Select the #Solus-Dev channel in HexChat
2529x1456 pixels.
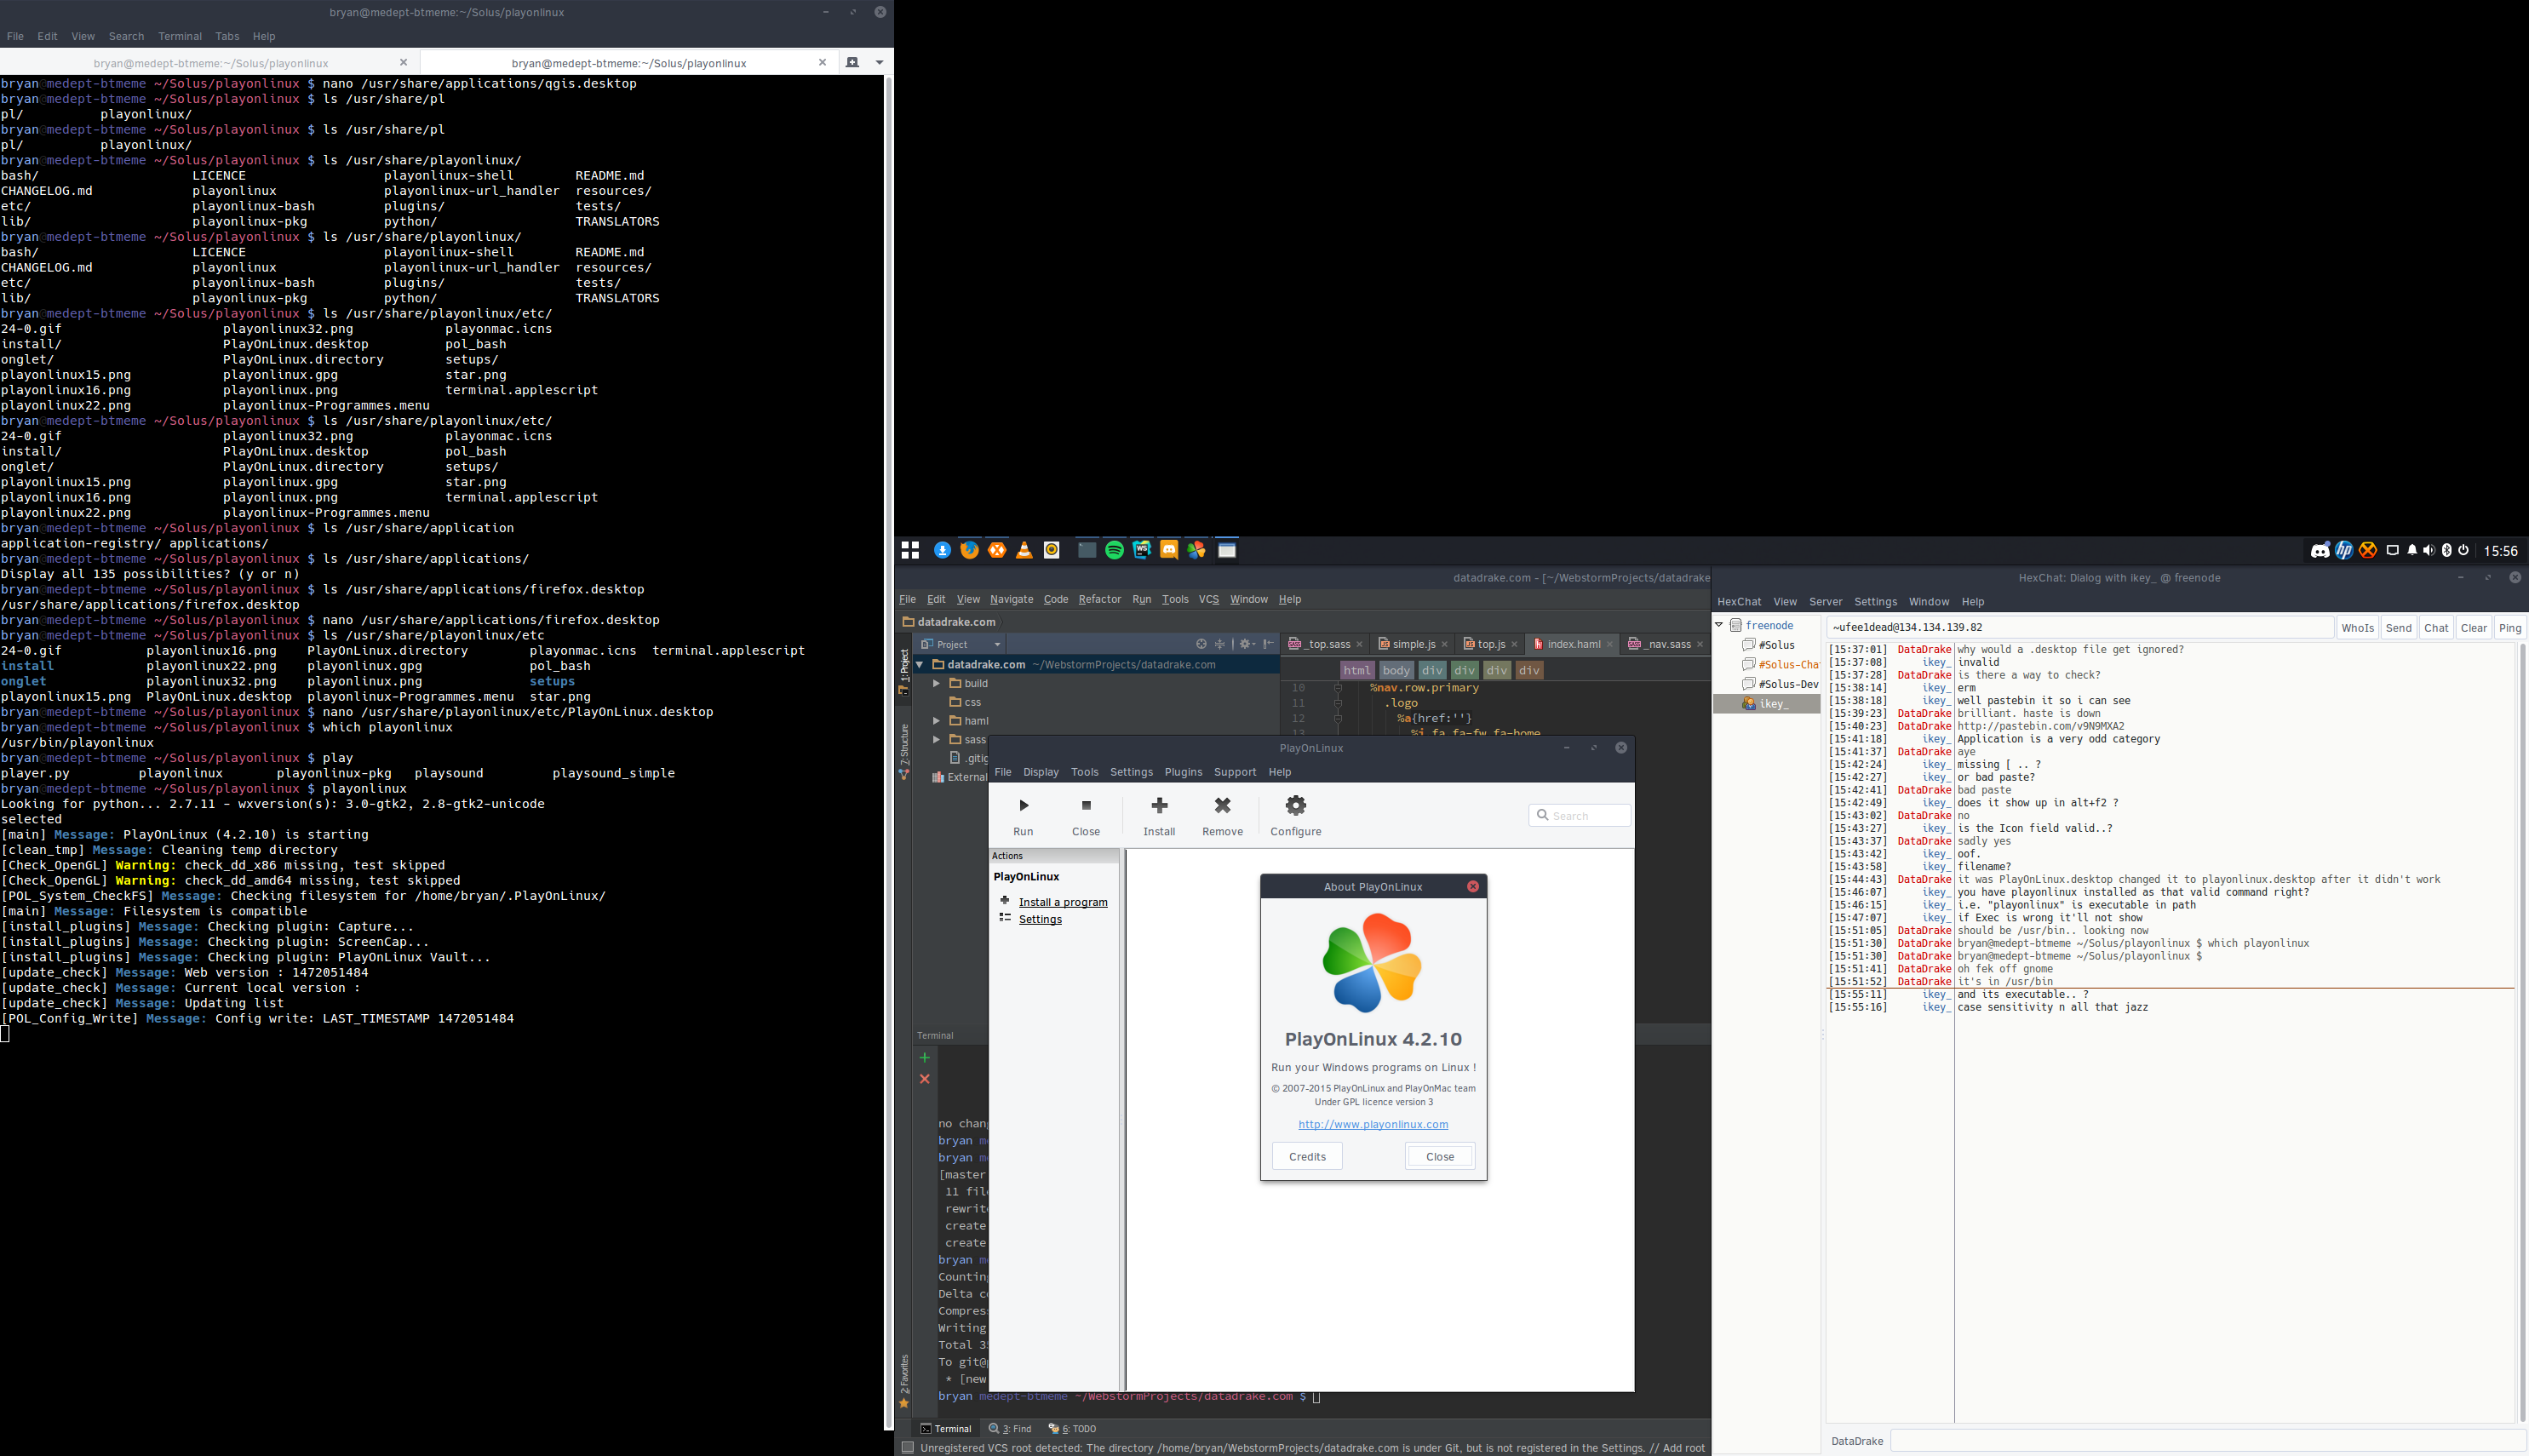click(x=1780, y=685)
